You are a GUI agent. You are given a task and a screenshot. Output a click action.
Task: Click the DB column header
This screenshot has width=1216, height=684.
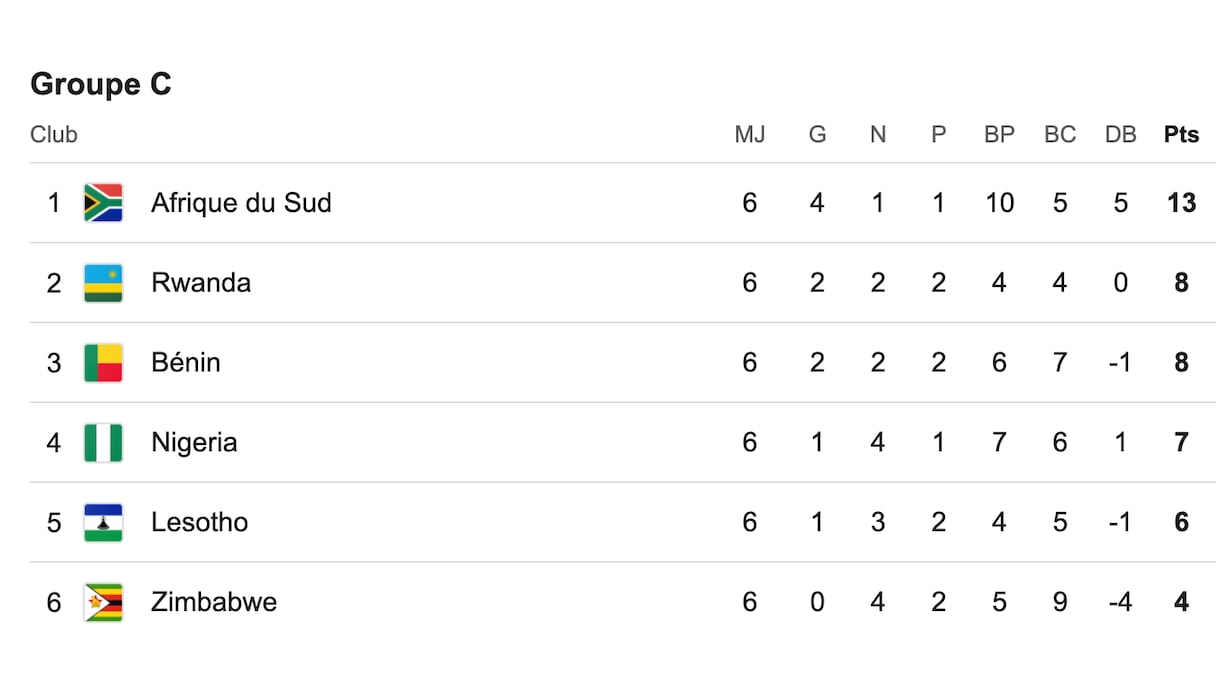coord(1120,135)
